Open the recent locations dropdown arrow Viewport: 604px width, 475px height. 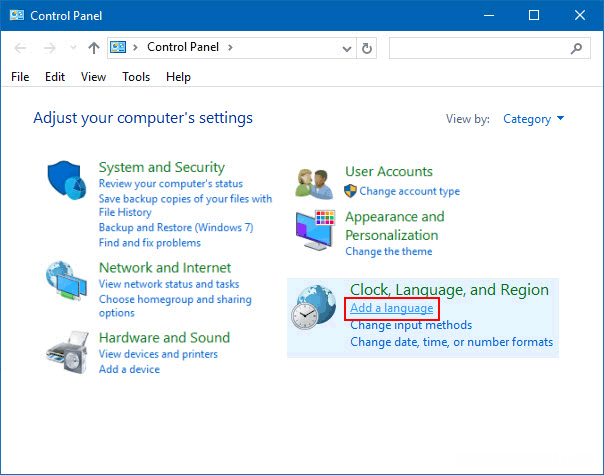point(73,48)
